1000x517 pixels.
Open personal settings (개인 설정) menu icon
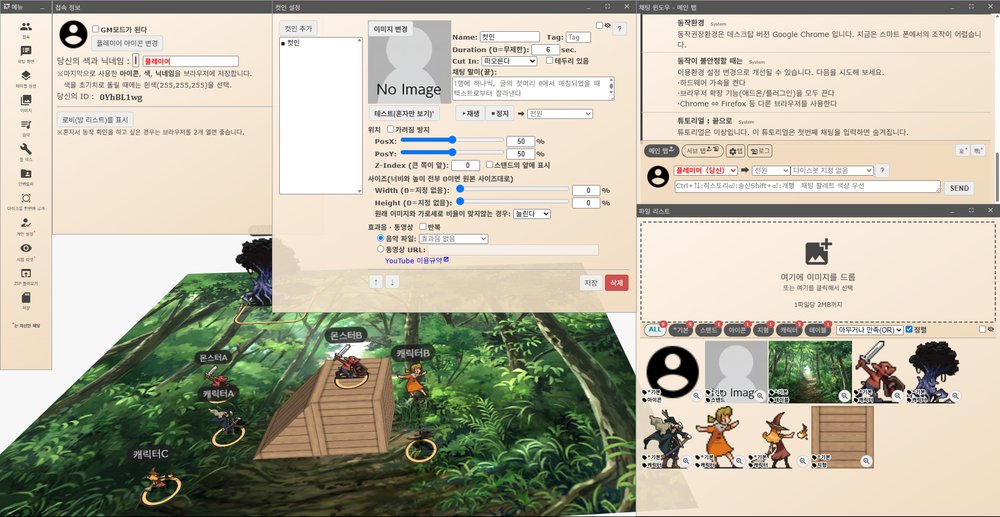point(26,223)
